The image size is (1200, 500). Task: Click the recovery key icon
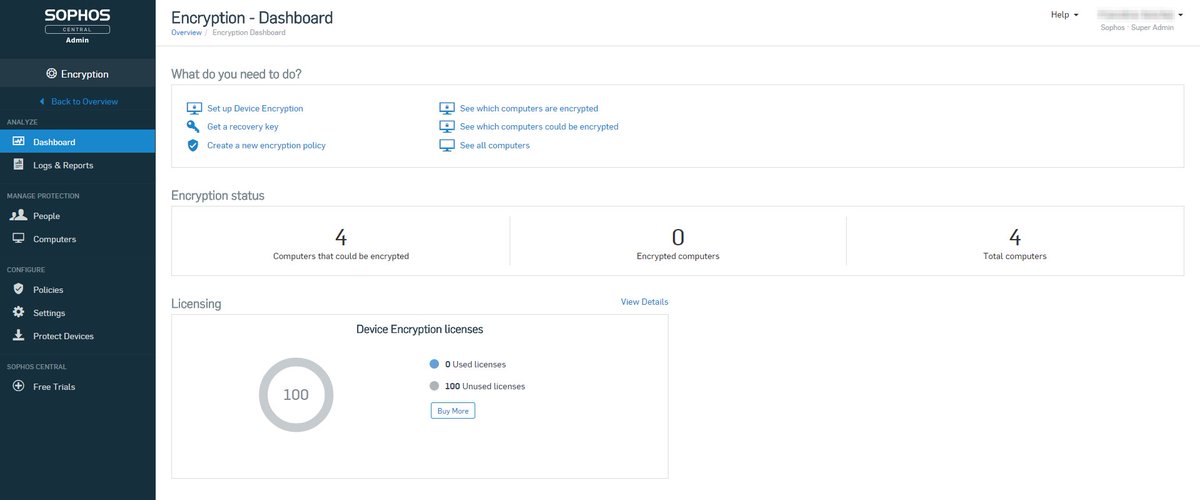pyautogui.click(x=194, y=127)
